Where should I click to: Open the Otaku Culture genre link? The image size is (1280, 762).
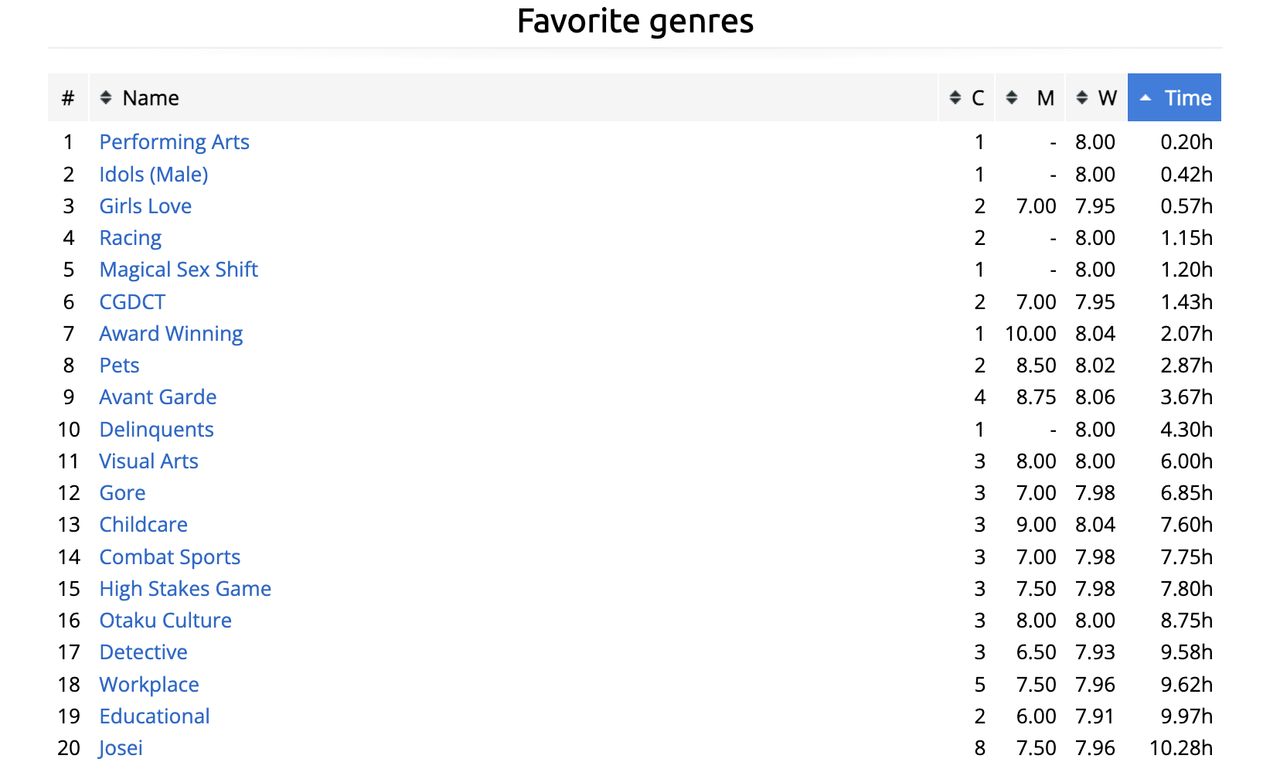[165, 620]
